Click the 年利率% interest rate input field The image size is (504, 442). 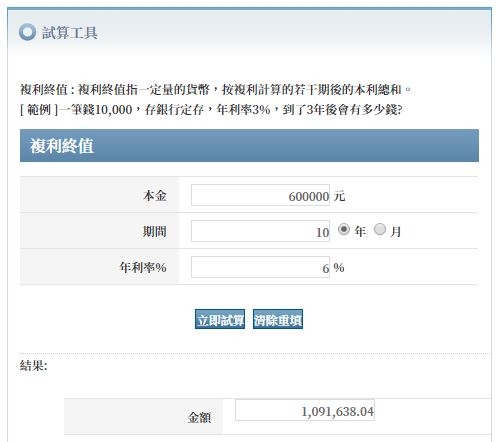(260, 267)
